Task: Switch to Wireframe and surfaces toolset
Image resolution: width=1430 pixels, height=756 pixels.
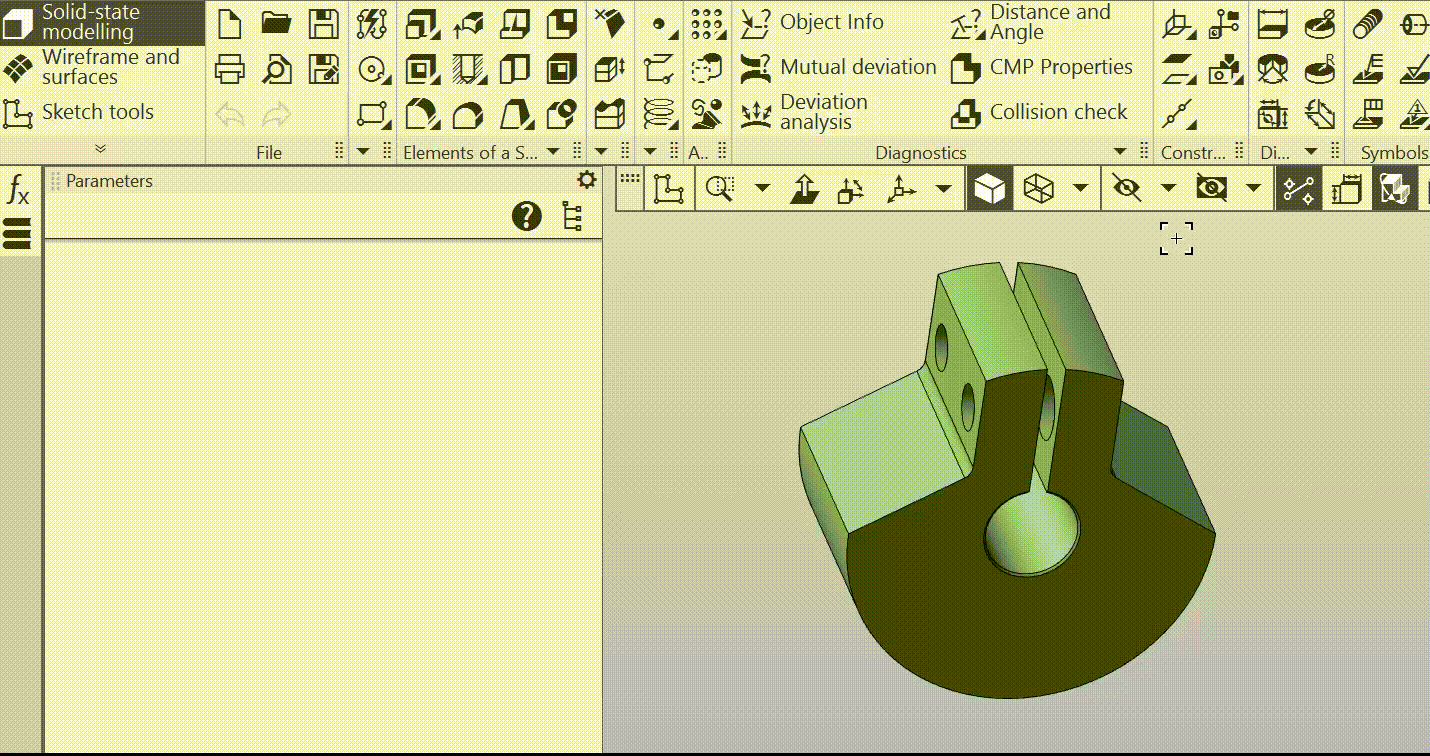Action: click(100, 68)
